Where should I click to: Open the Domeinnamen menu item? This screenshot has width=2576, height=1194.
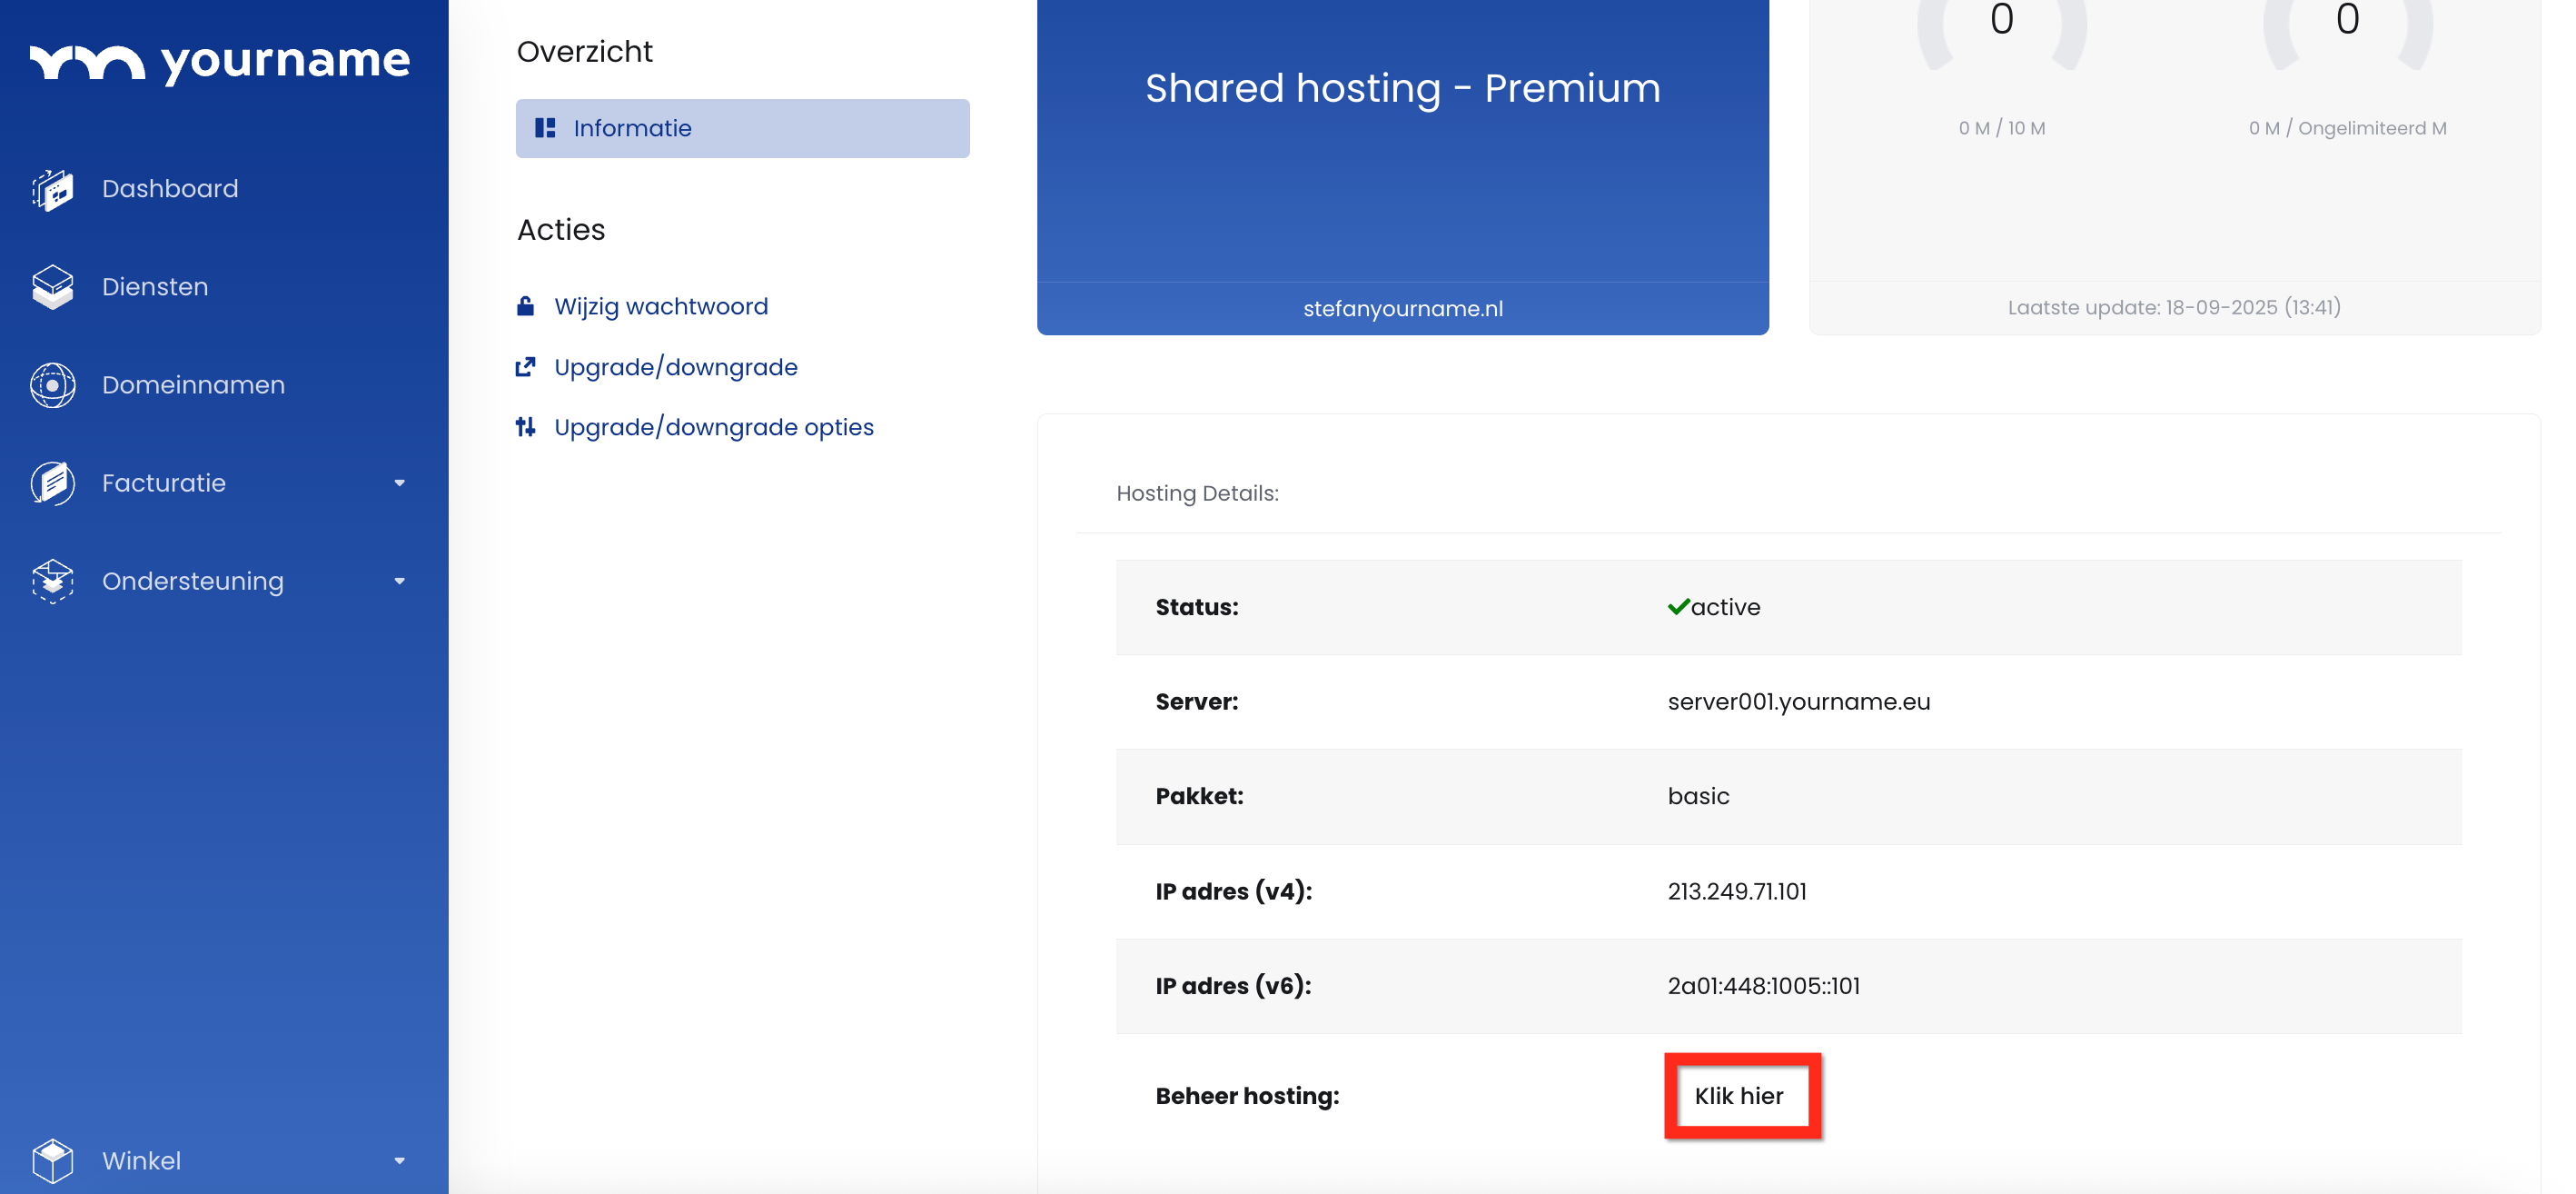coord(193,385)
